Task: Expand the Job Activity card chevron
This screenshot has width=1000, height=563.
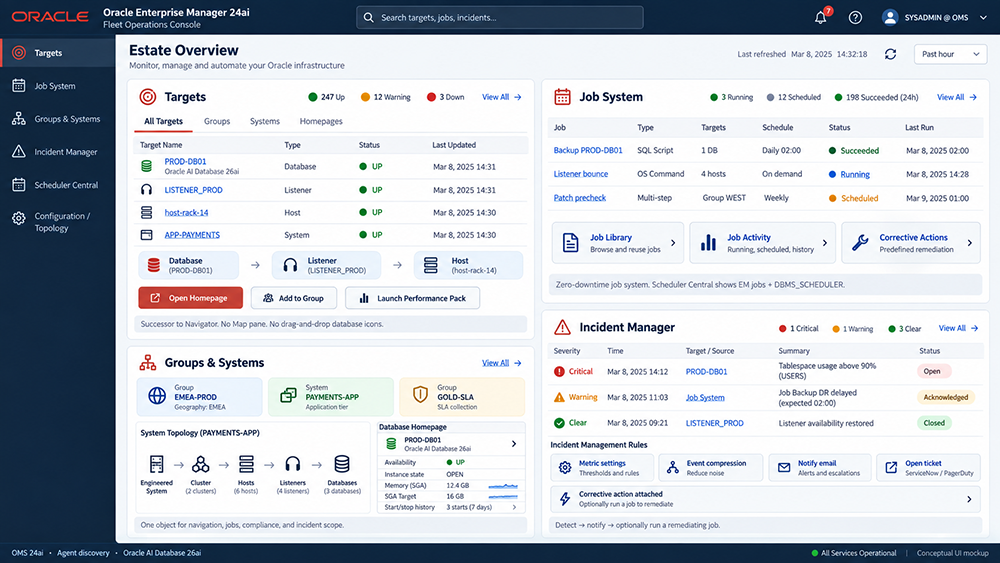Action: 825,243
